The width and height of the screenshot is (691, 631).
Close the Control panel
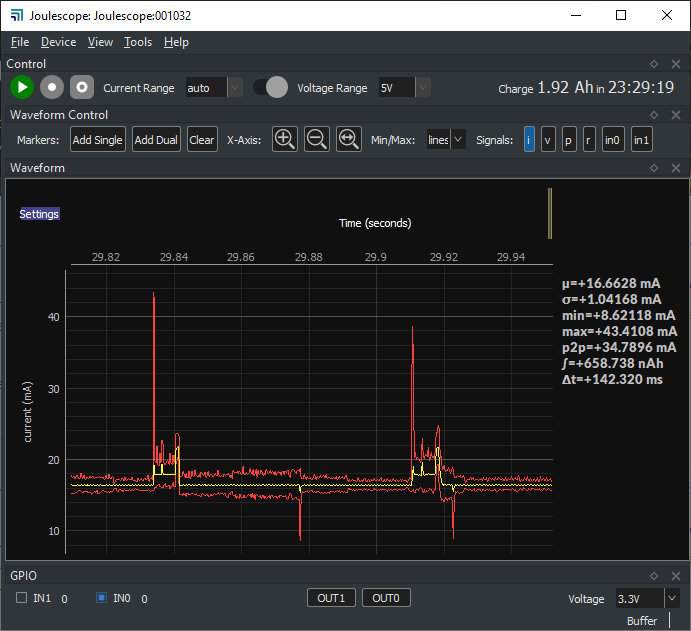tap(676, 64)
